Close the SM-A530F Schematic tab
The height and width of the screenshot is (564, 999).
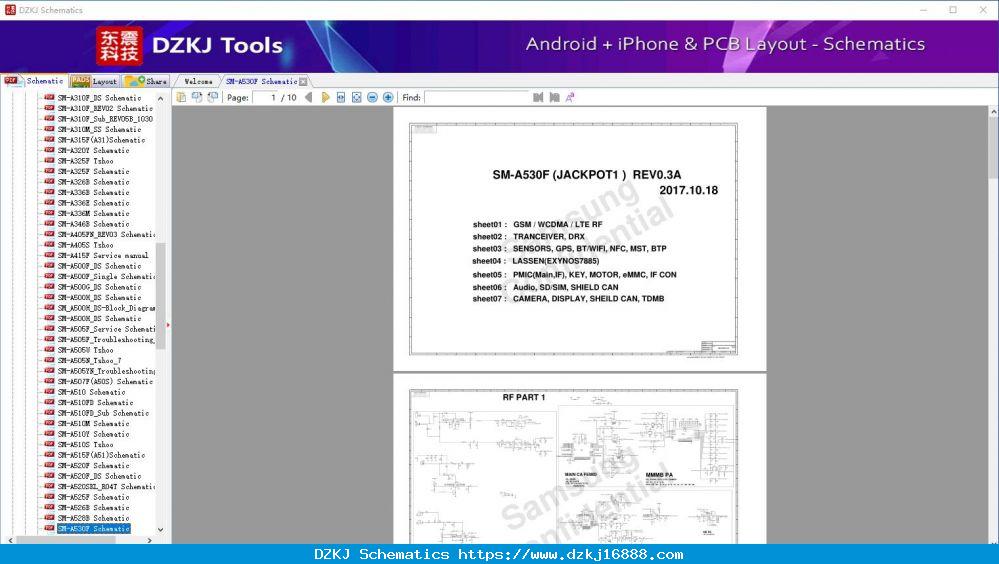[303, 82]
